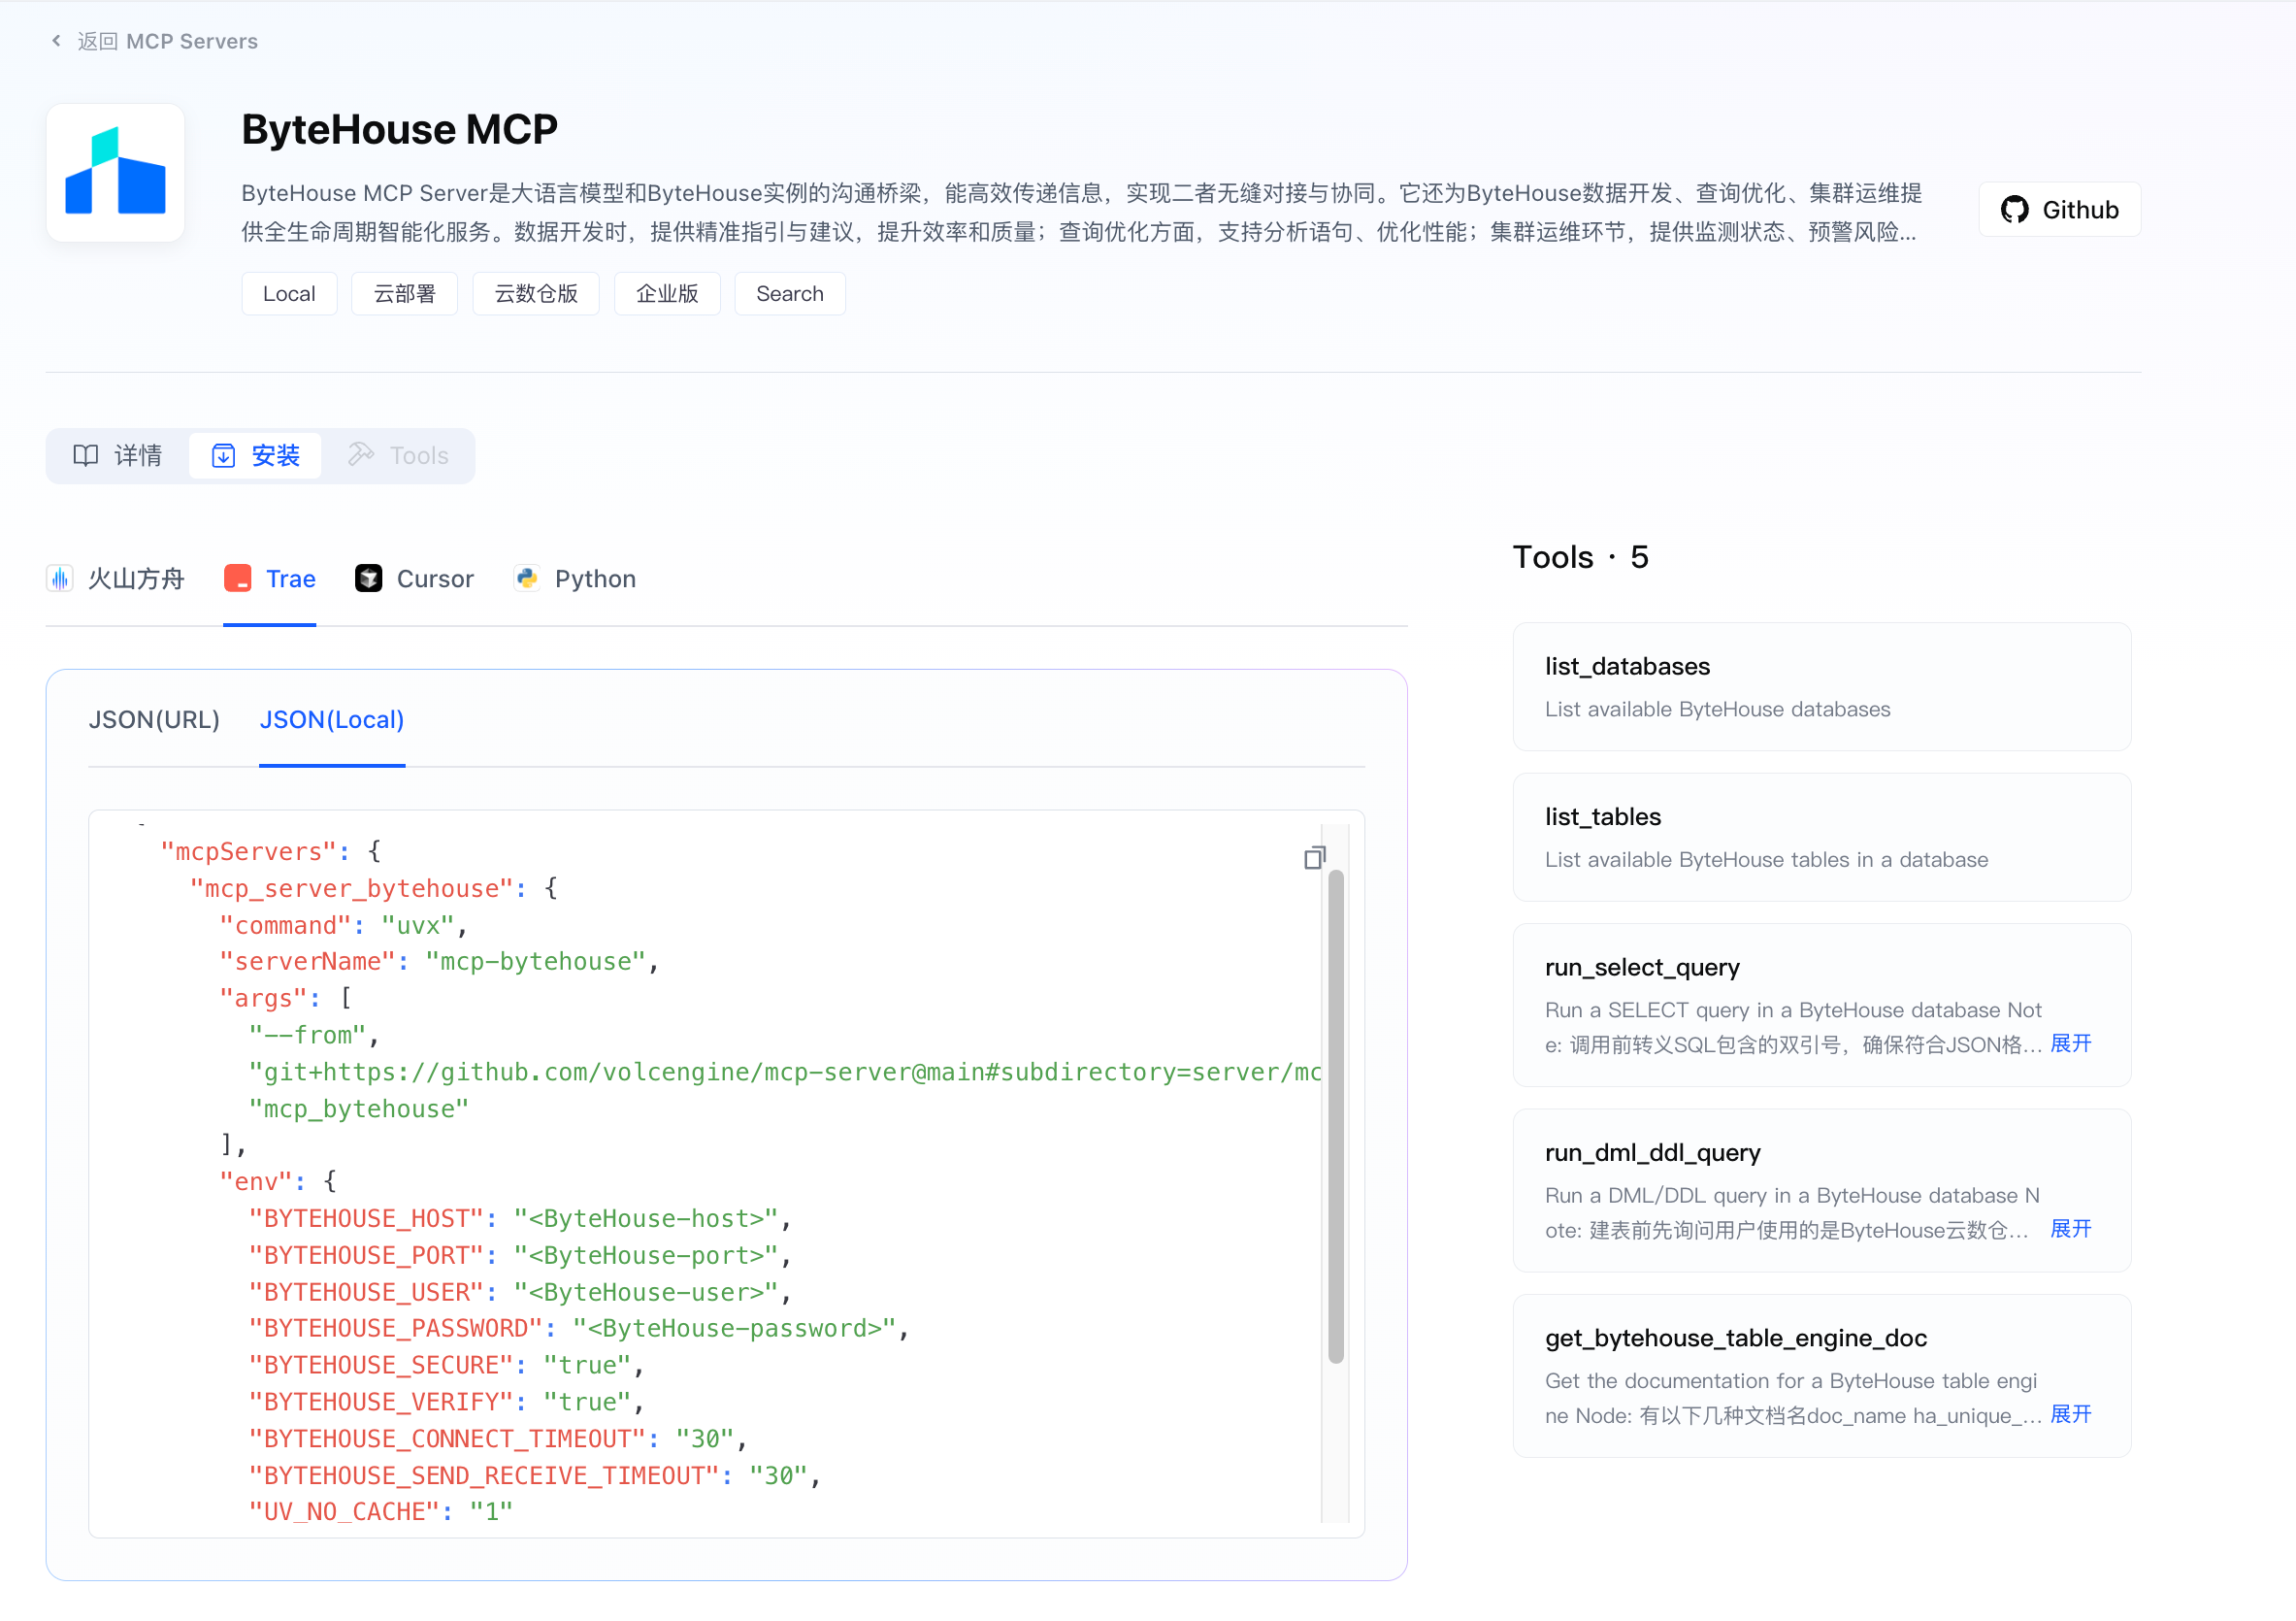The image size is (2296, 1621).
Task: Switch to the 详情 tab
Action: click(118, 455)
